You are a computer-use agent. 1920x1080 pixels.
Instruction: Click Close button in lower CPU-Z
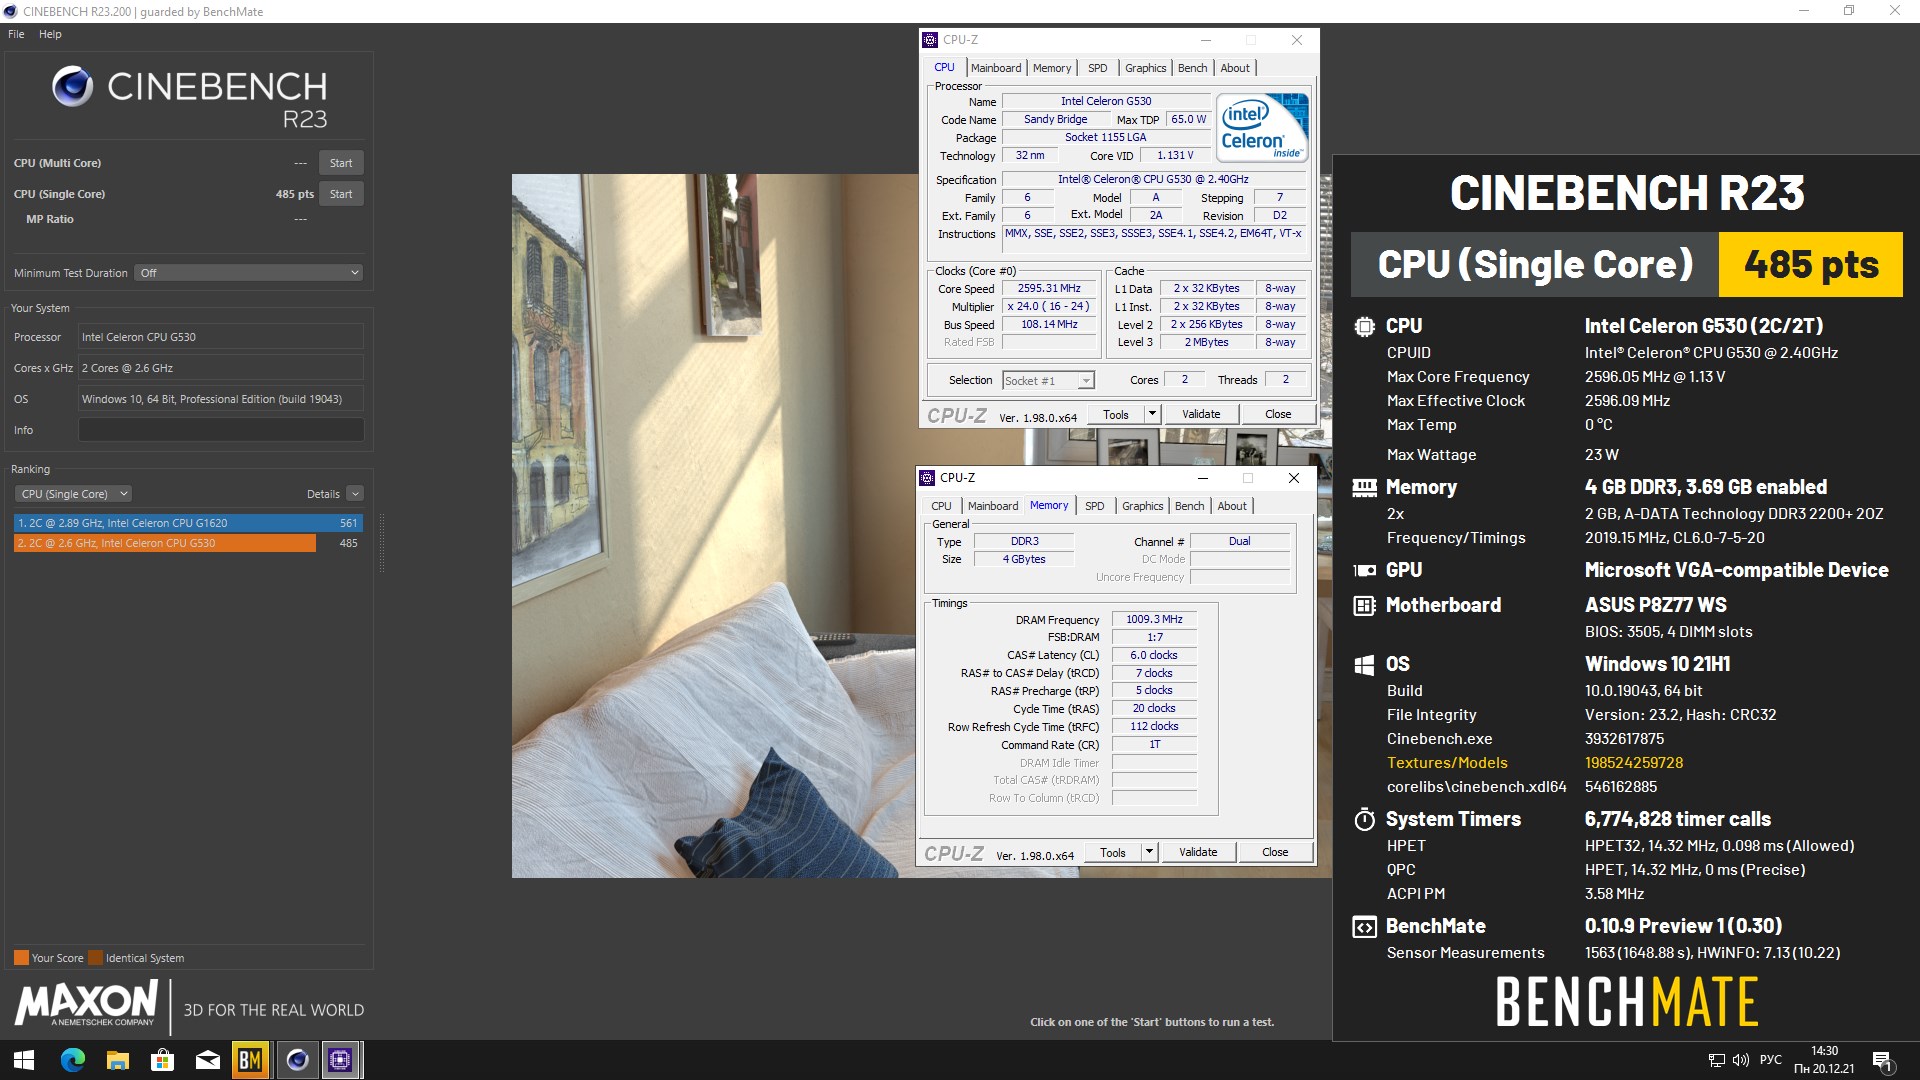coord(1275,852)
